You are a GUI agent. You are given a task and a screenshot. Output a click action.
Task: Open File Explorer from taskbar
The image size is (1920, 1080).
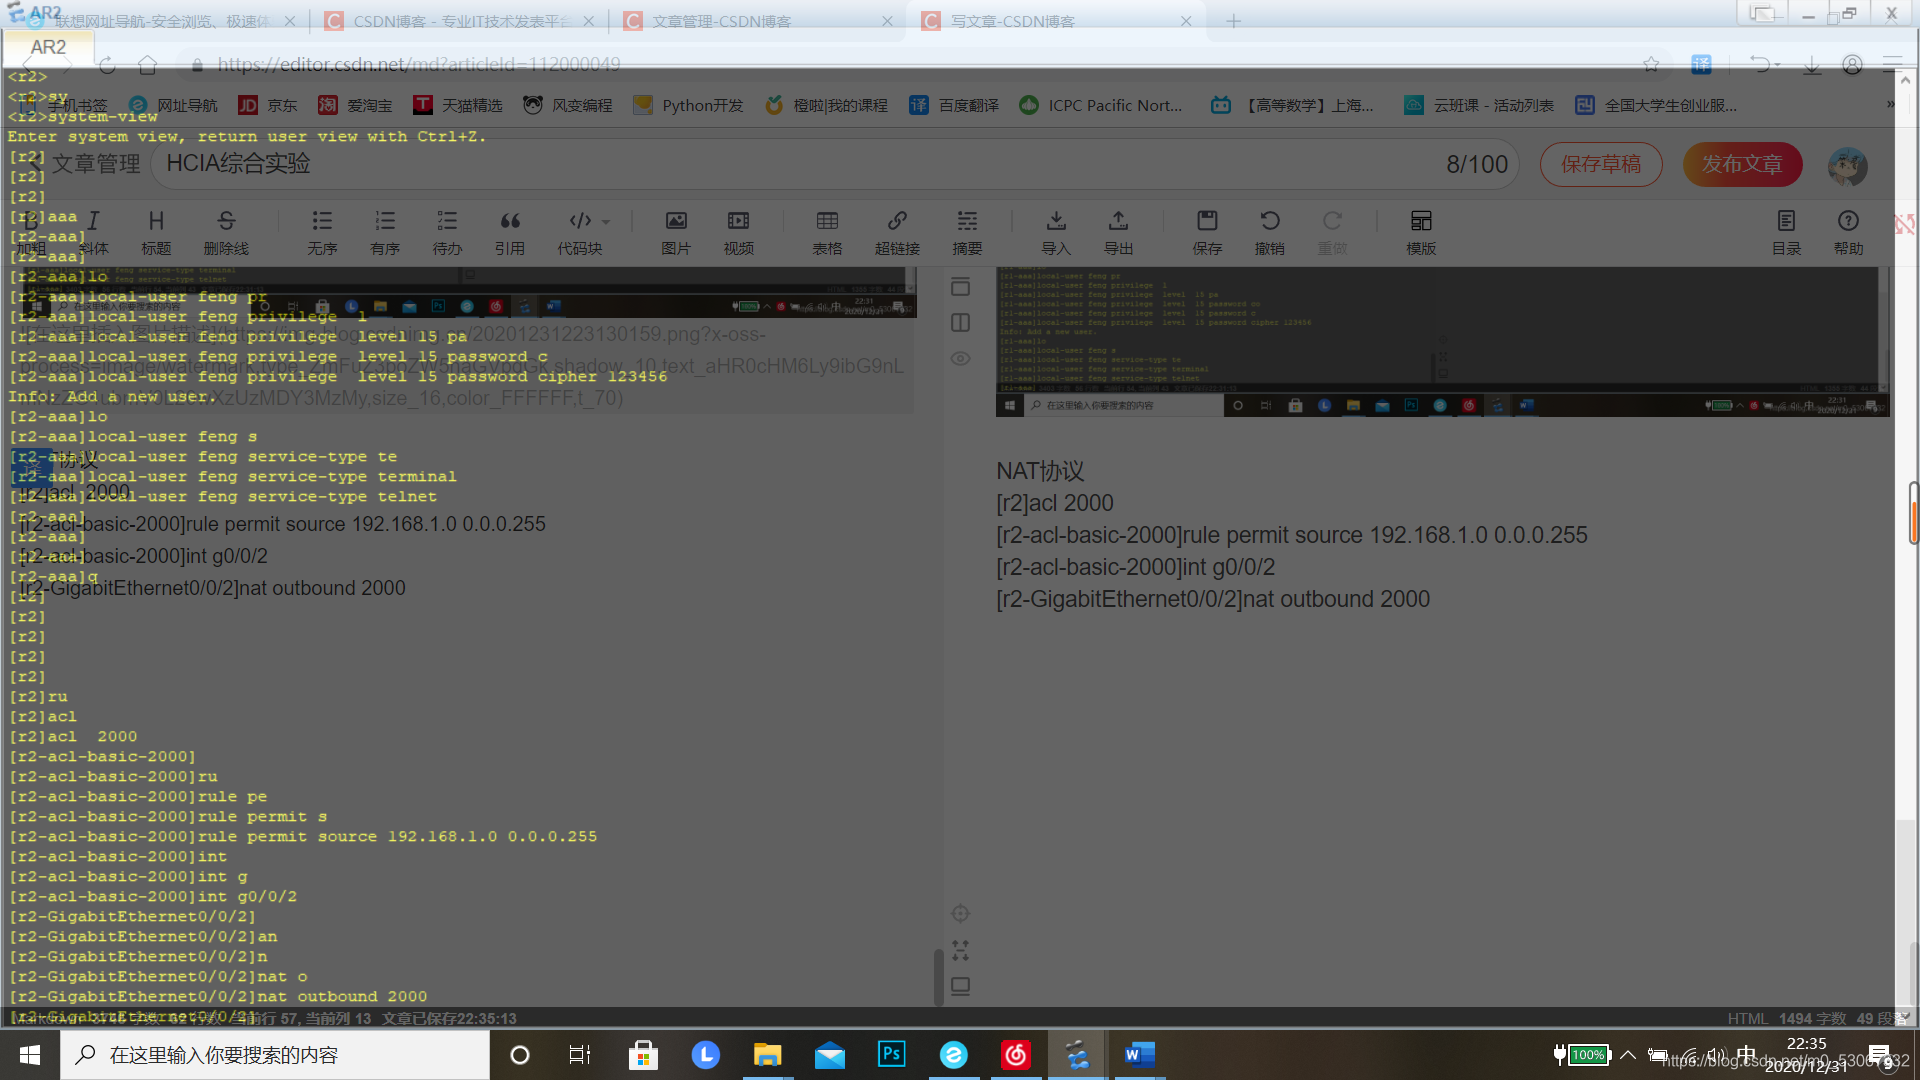click(767, 1055)
